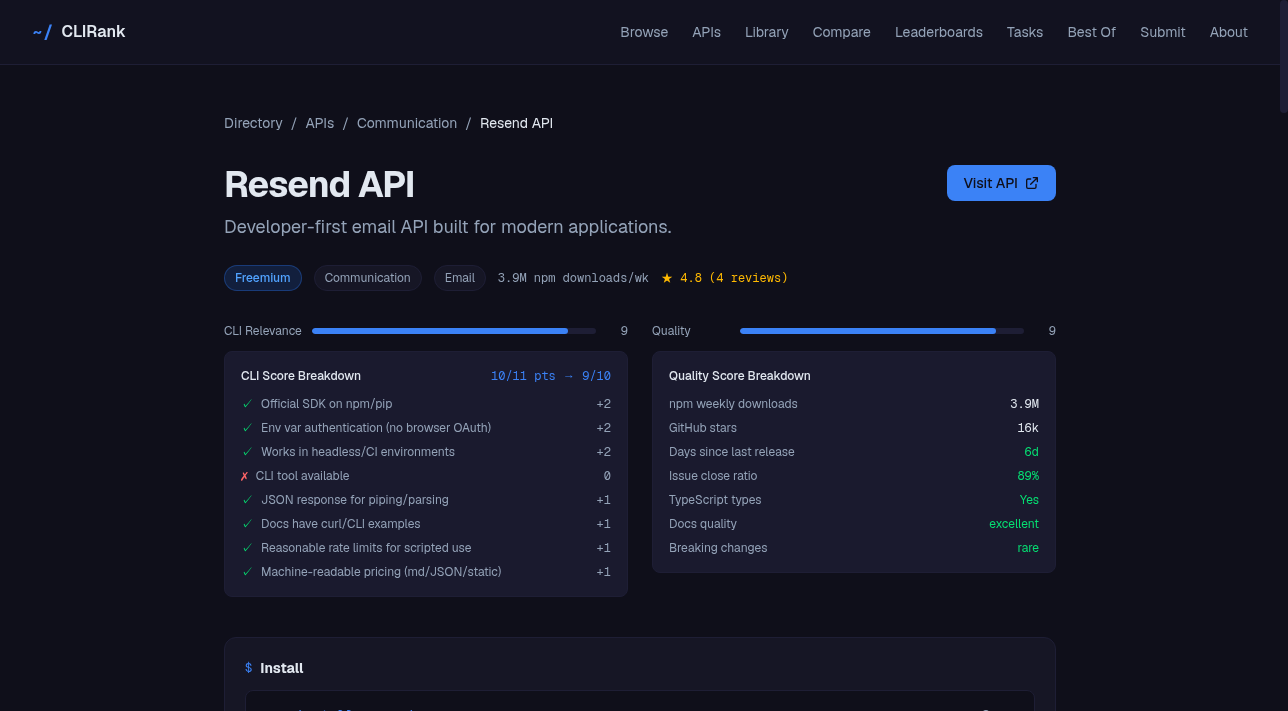Click the excellent docs quality value
The height and width of the screenshot is (711, 1288).
click(1014, 524)
